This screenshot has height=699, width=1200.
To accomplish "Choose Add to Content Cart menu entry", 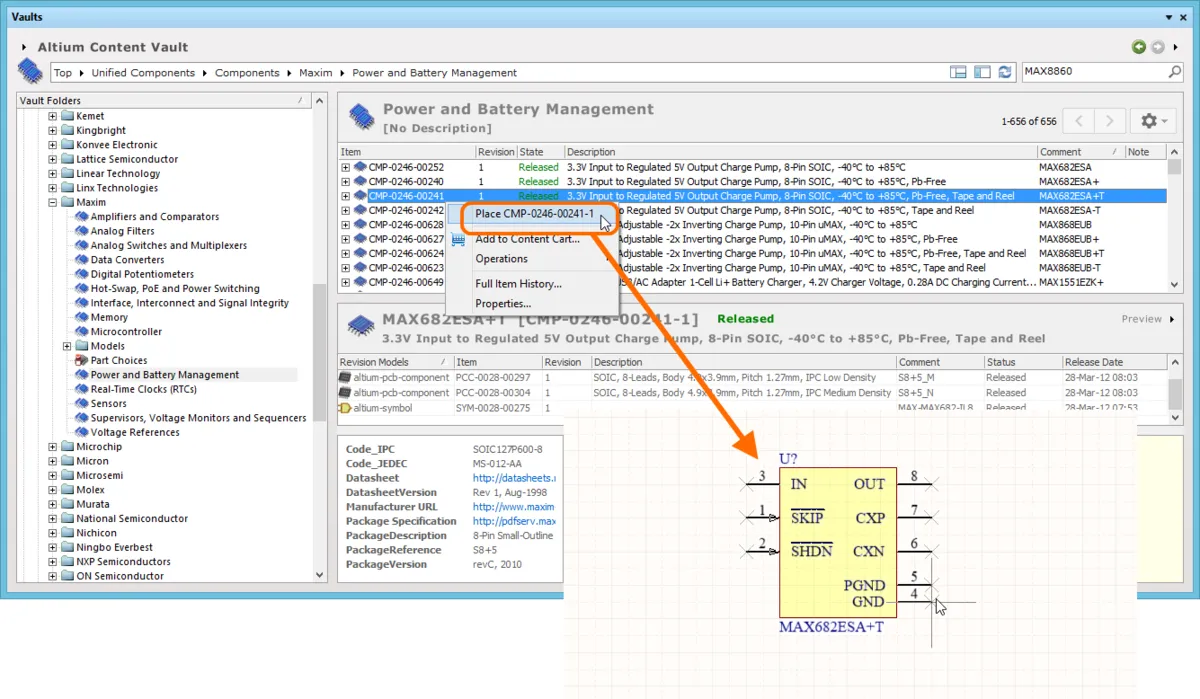I will click(527, 239).
